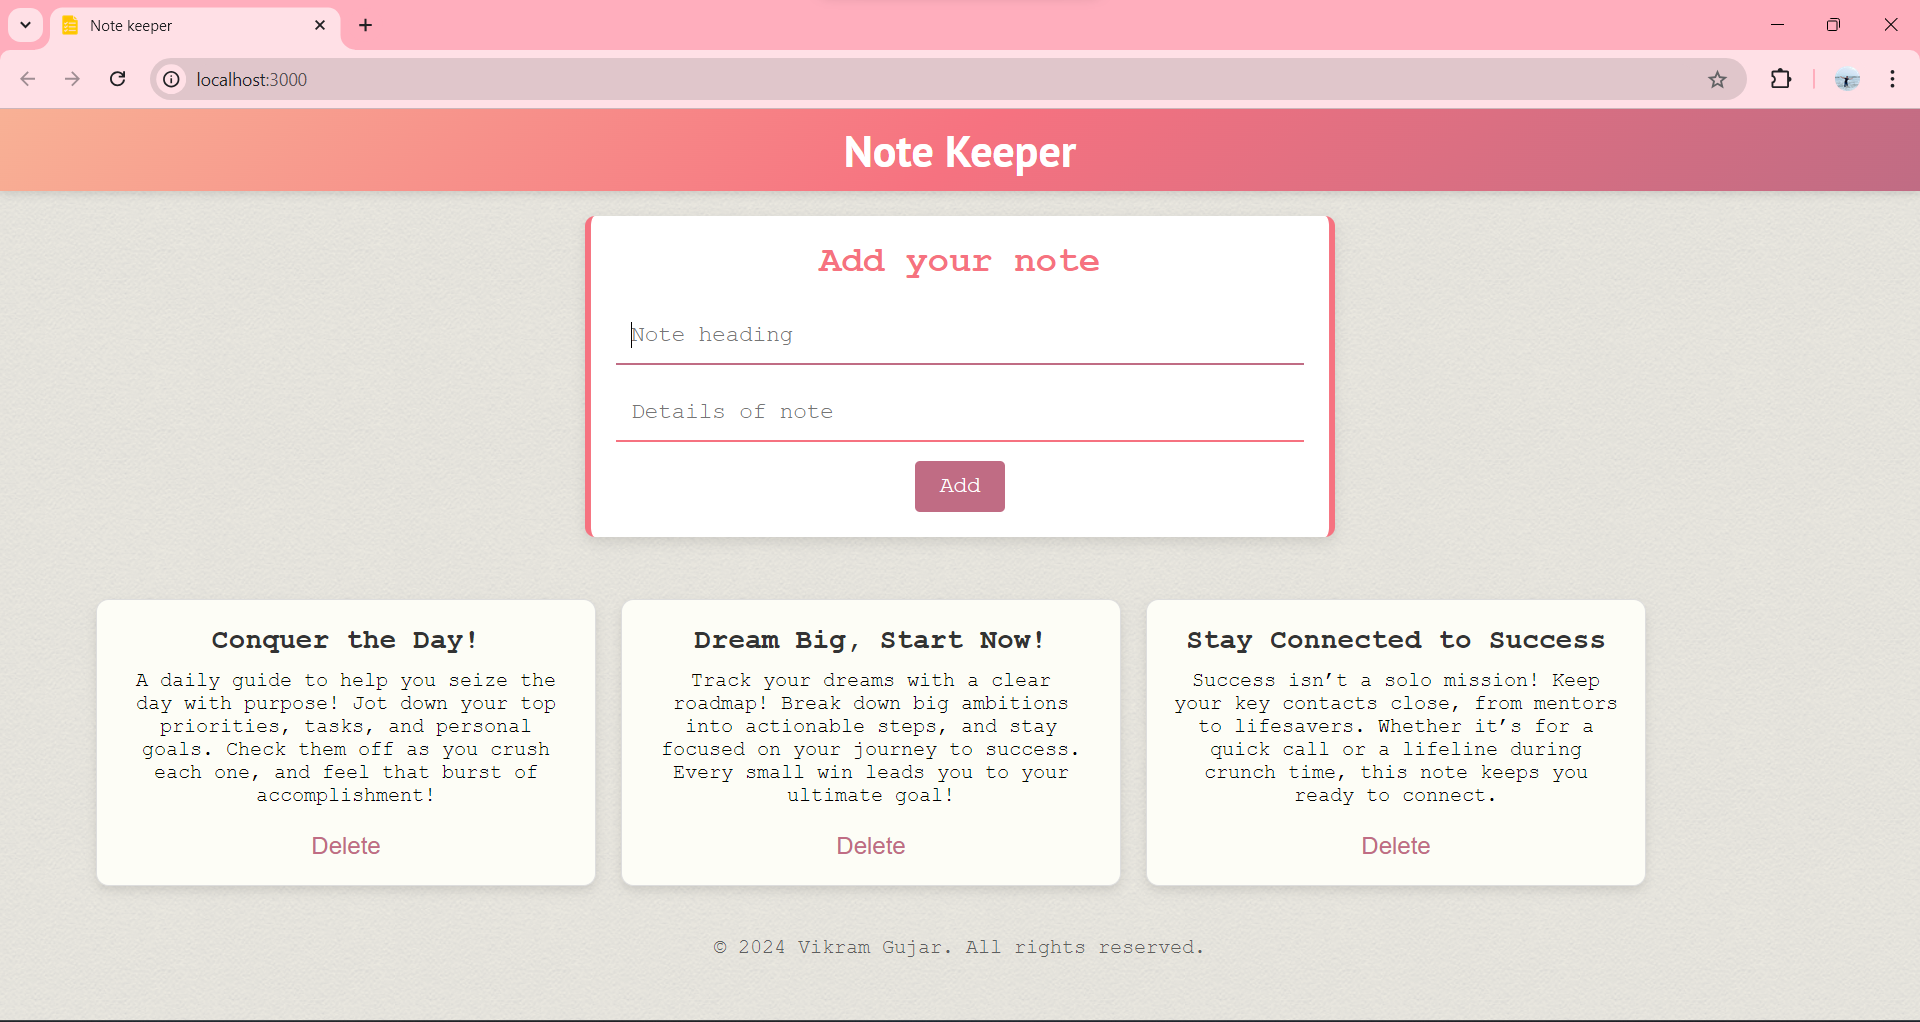
Task: Open the Chrome three-dot menu
Action: coord(1893,79)
